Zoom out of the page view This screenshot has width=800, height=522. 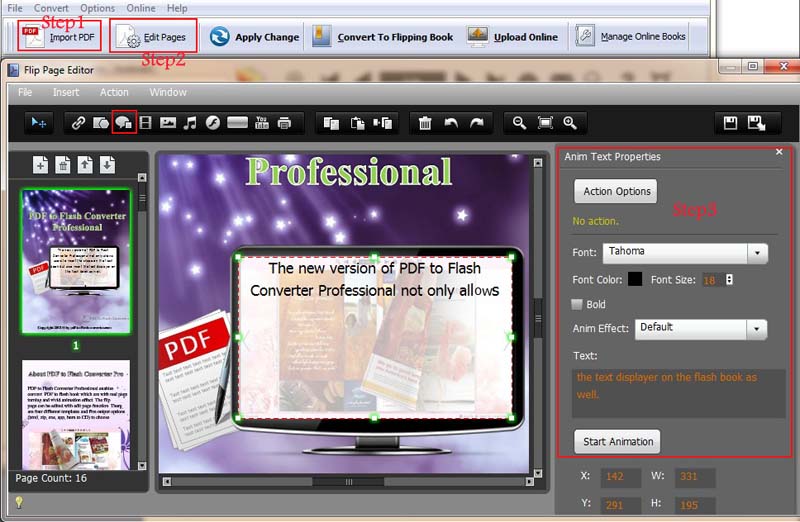point(519,123)
